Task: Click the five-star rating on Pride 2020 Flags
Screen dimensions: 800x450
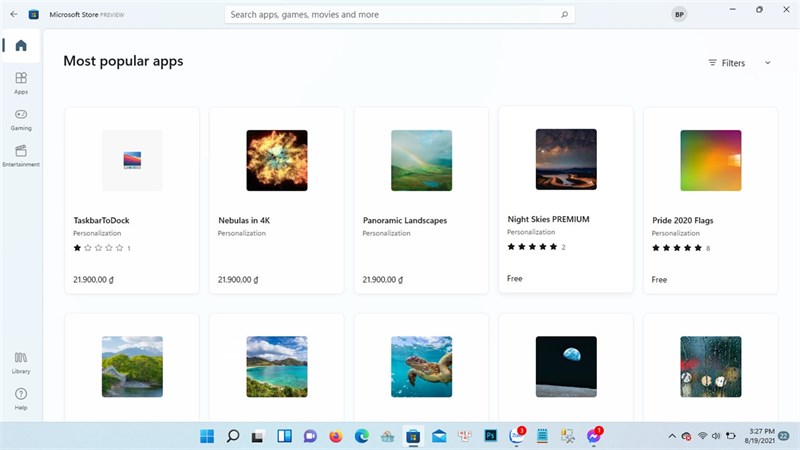Action: click(677, 248)
